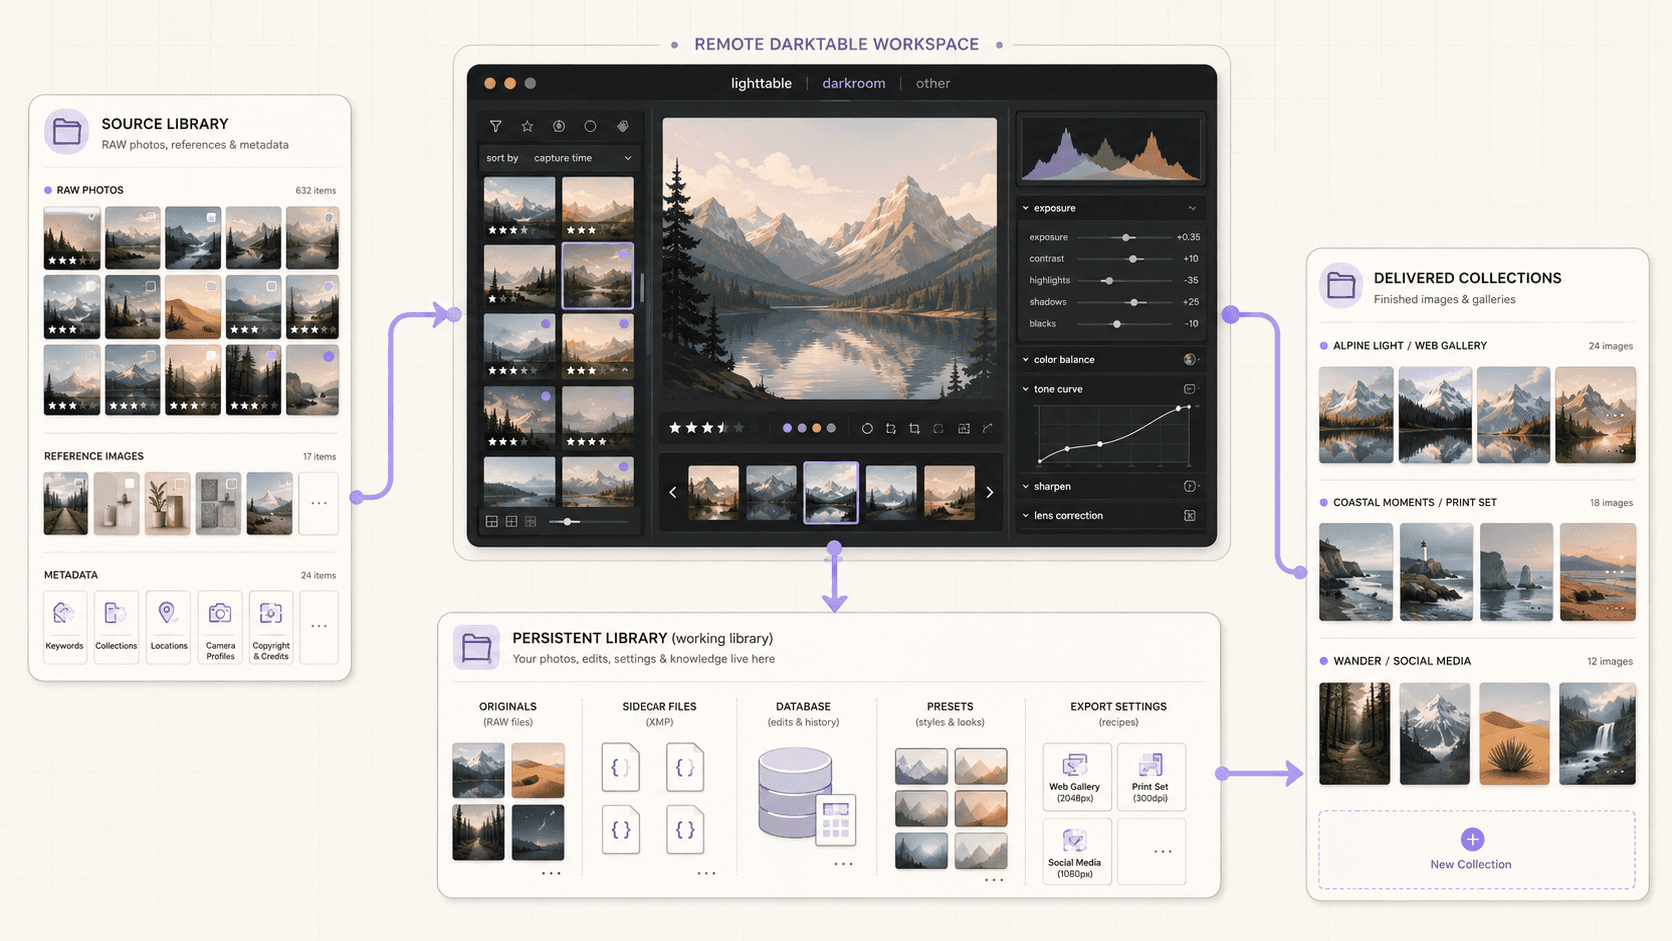The width and height of the screenshot is (1672, 941).
Task: Go to previous filmstrip image with the left arrow
Action: (x=673, y=492)
